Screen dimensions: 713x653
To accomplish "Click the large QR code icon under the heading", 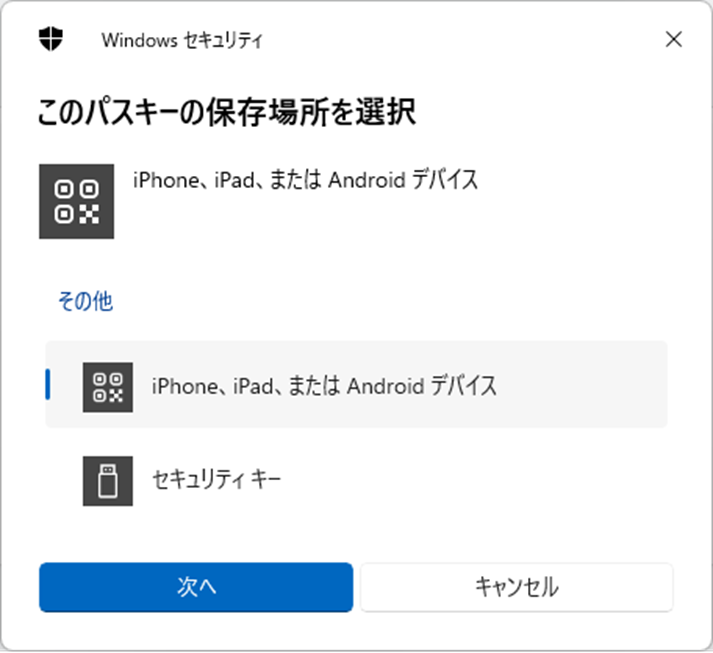I will (76, 201).
